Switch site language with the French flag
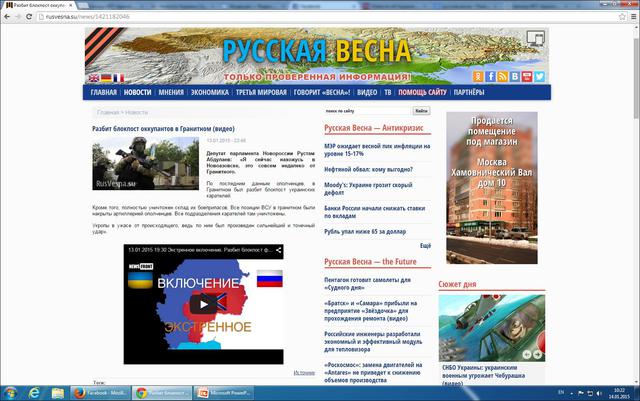Screen dimensions: 640x401 119,78
